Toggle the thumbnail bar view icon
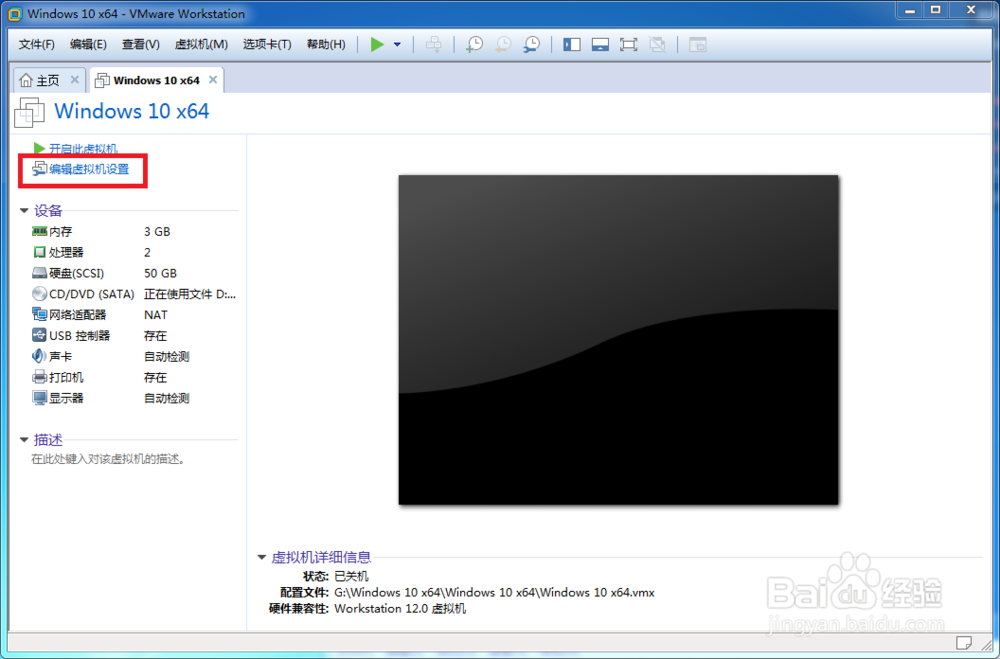 pos(600,45)
